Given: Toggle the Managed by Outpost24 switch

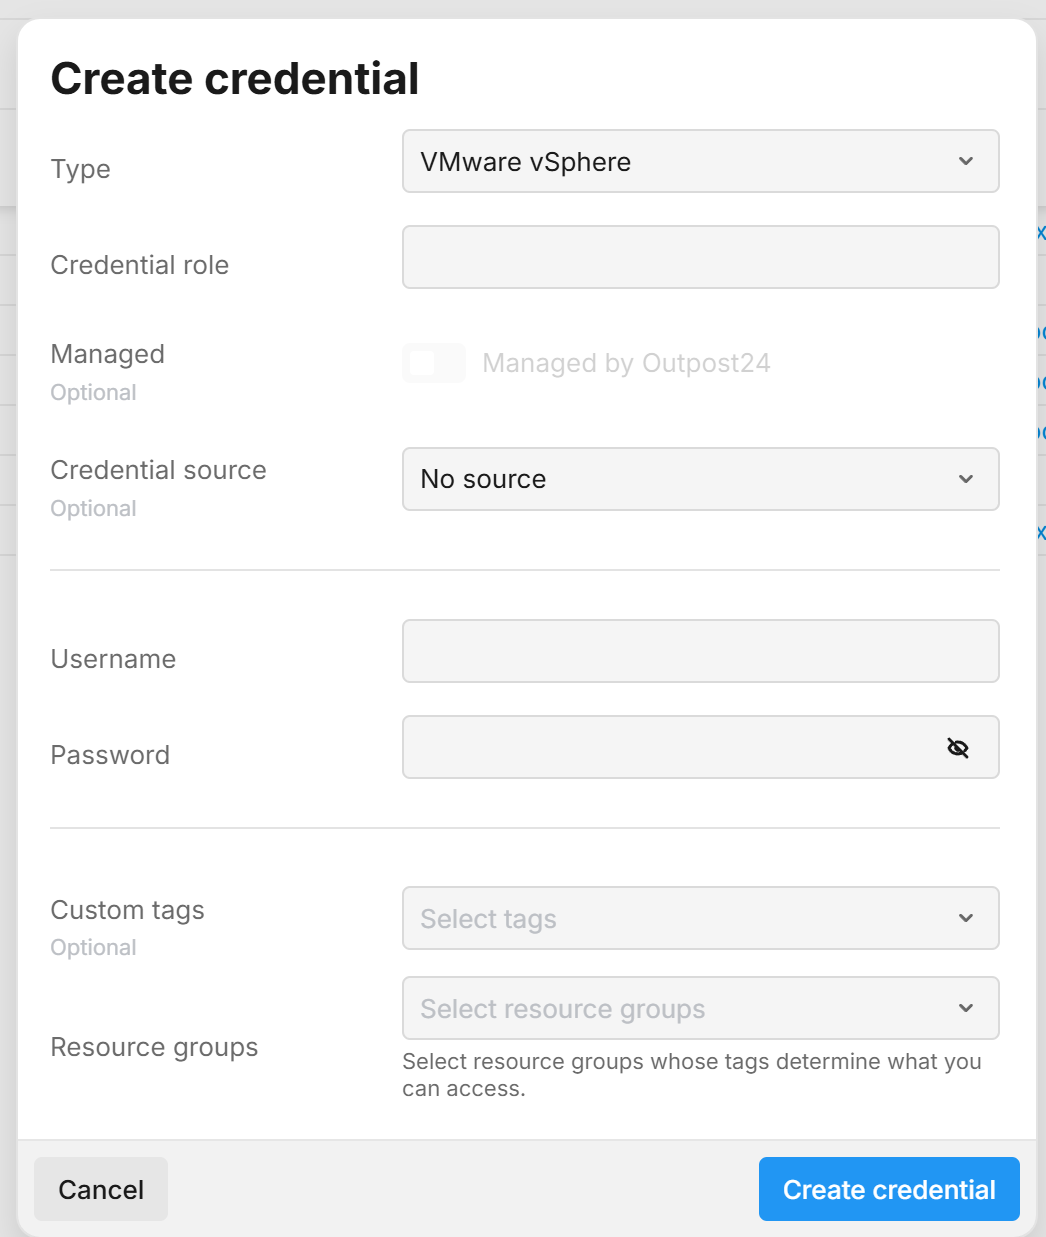Looking at the screenshot, I should point(434,363).
